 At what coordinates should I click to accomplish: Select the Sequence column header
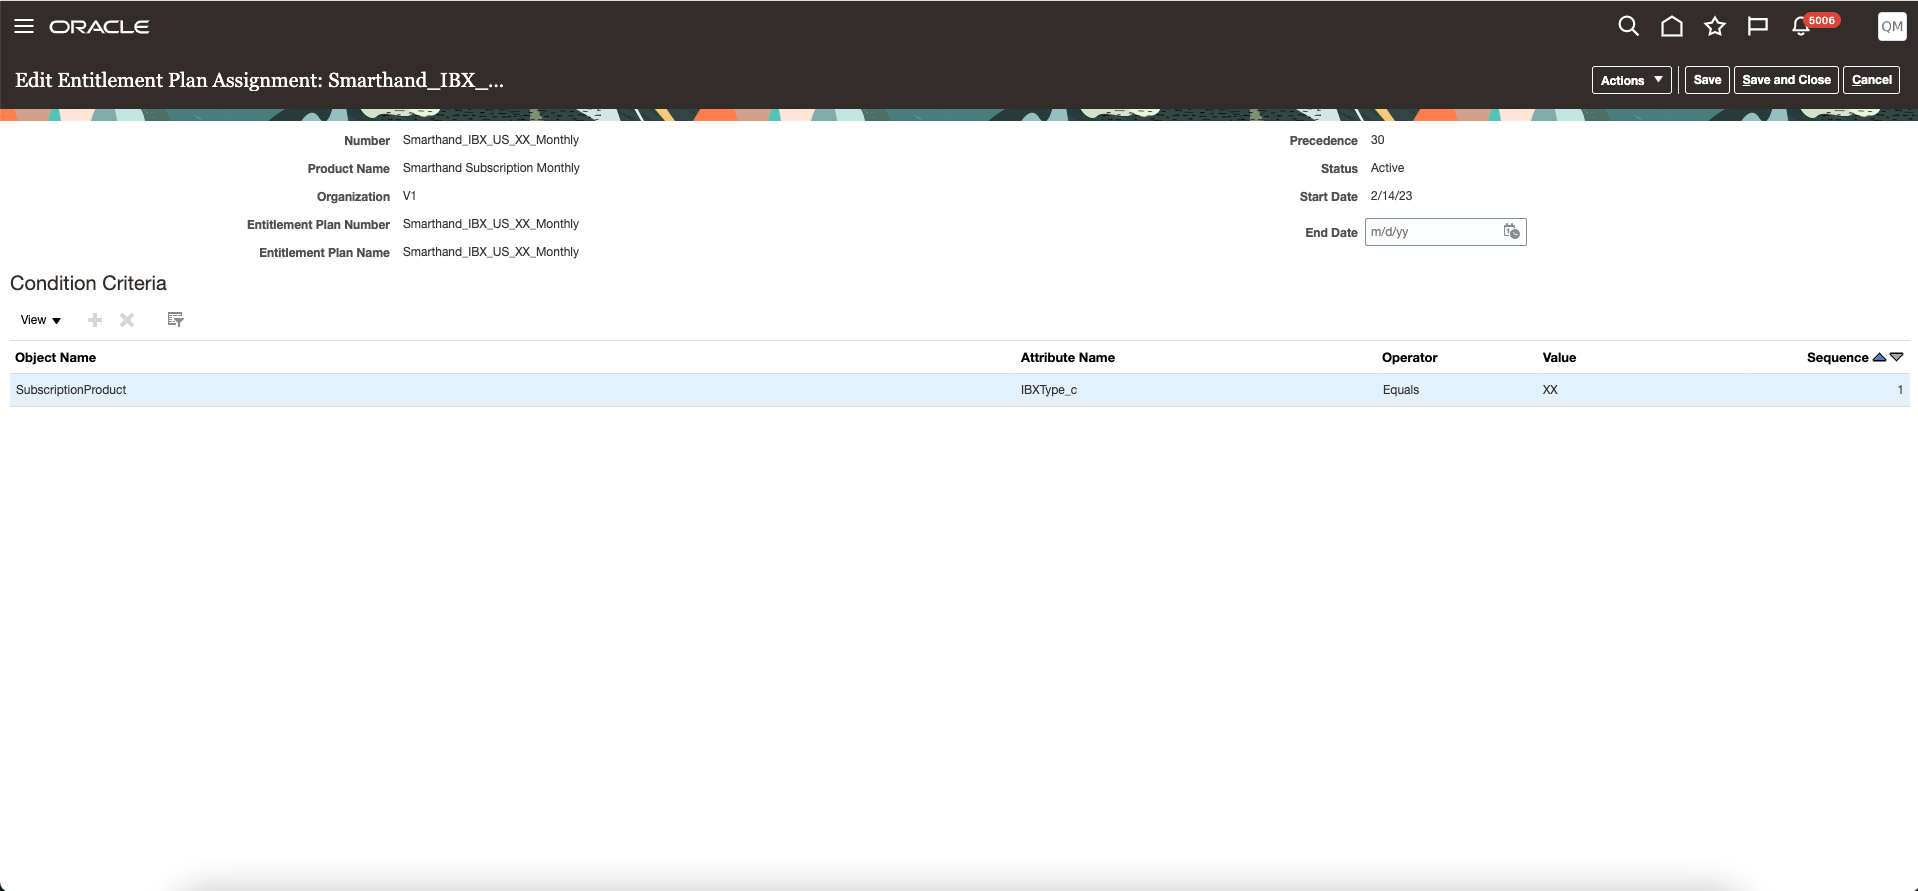coord(1837,357)
